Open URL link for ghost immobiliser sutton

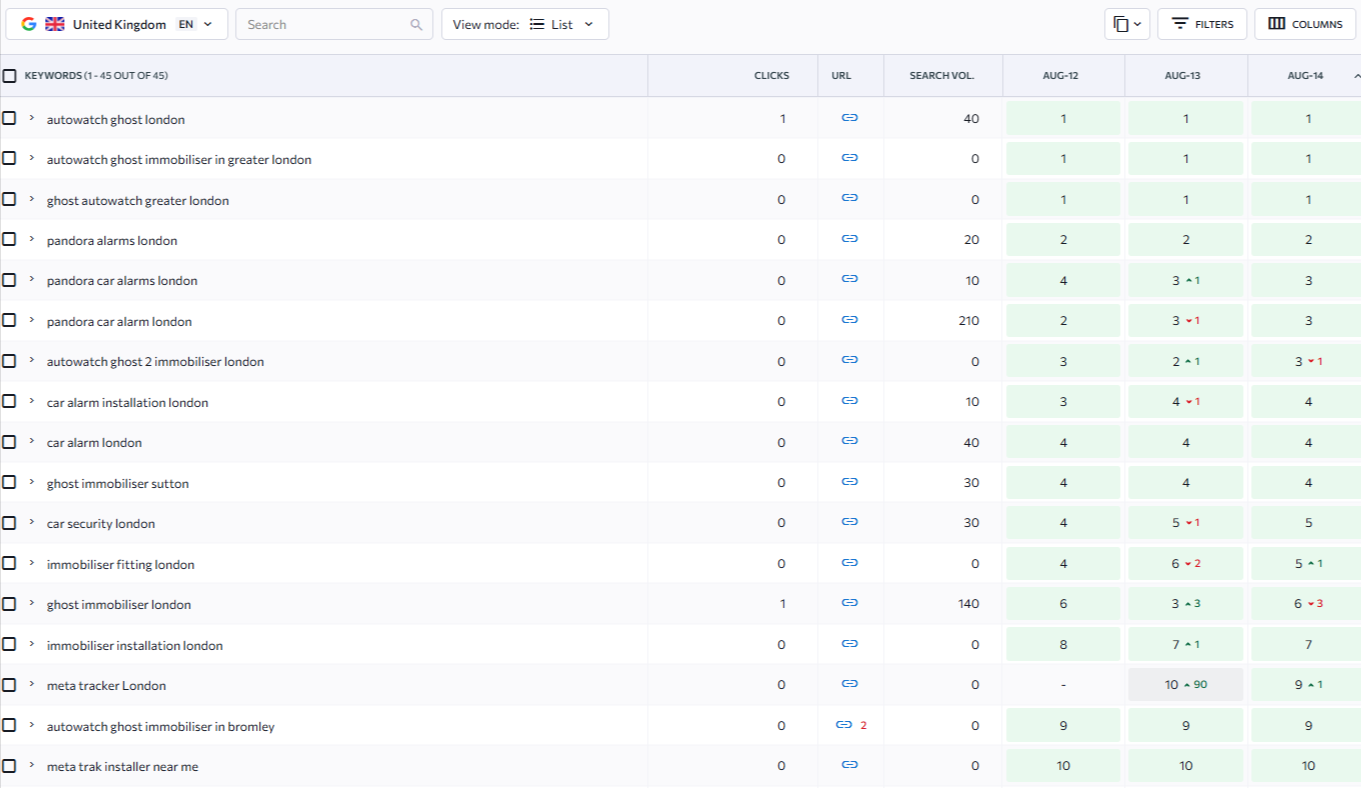[849, 482]
